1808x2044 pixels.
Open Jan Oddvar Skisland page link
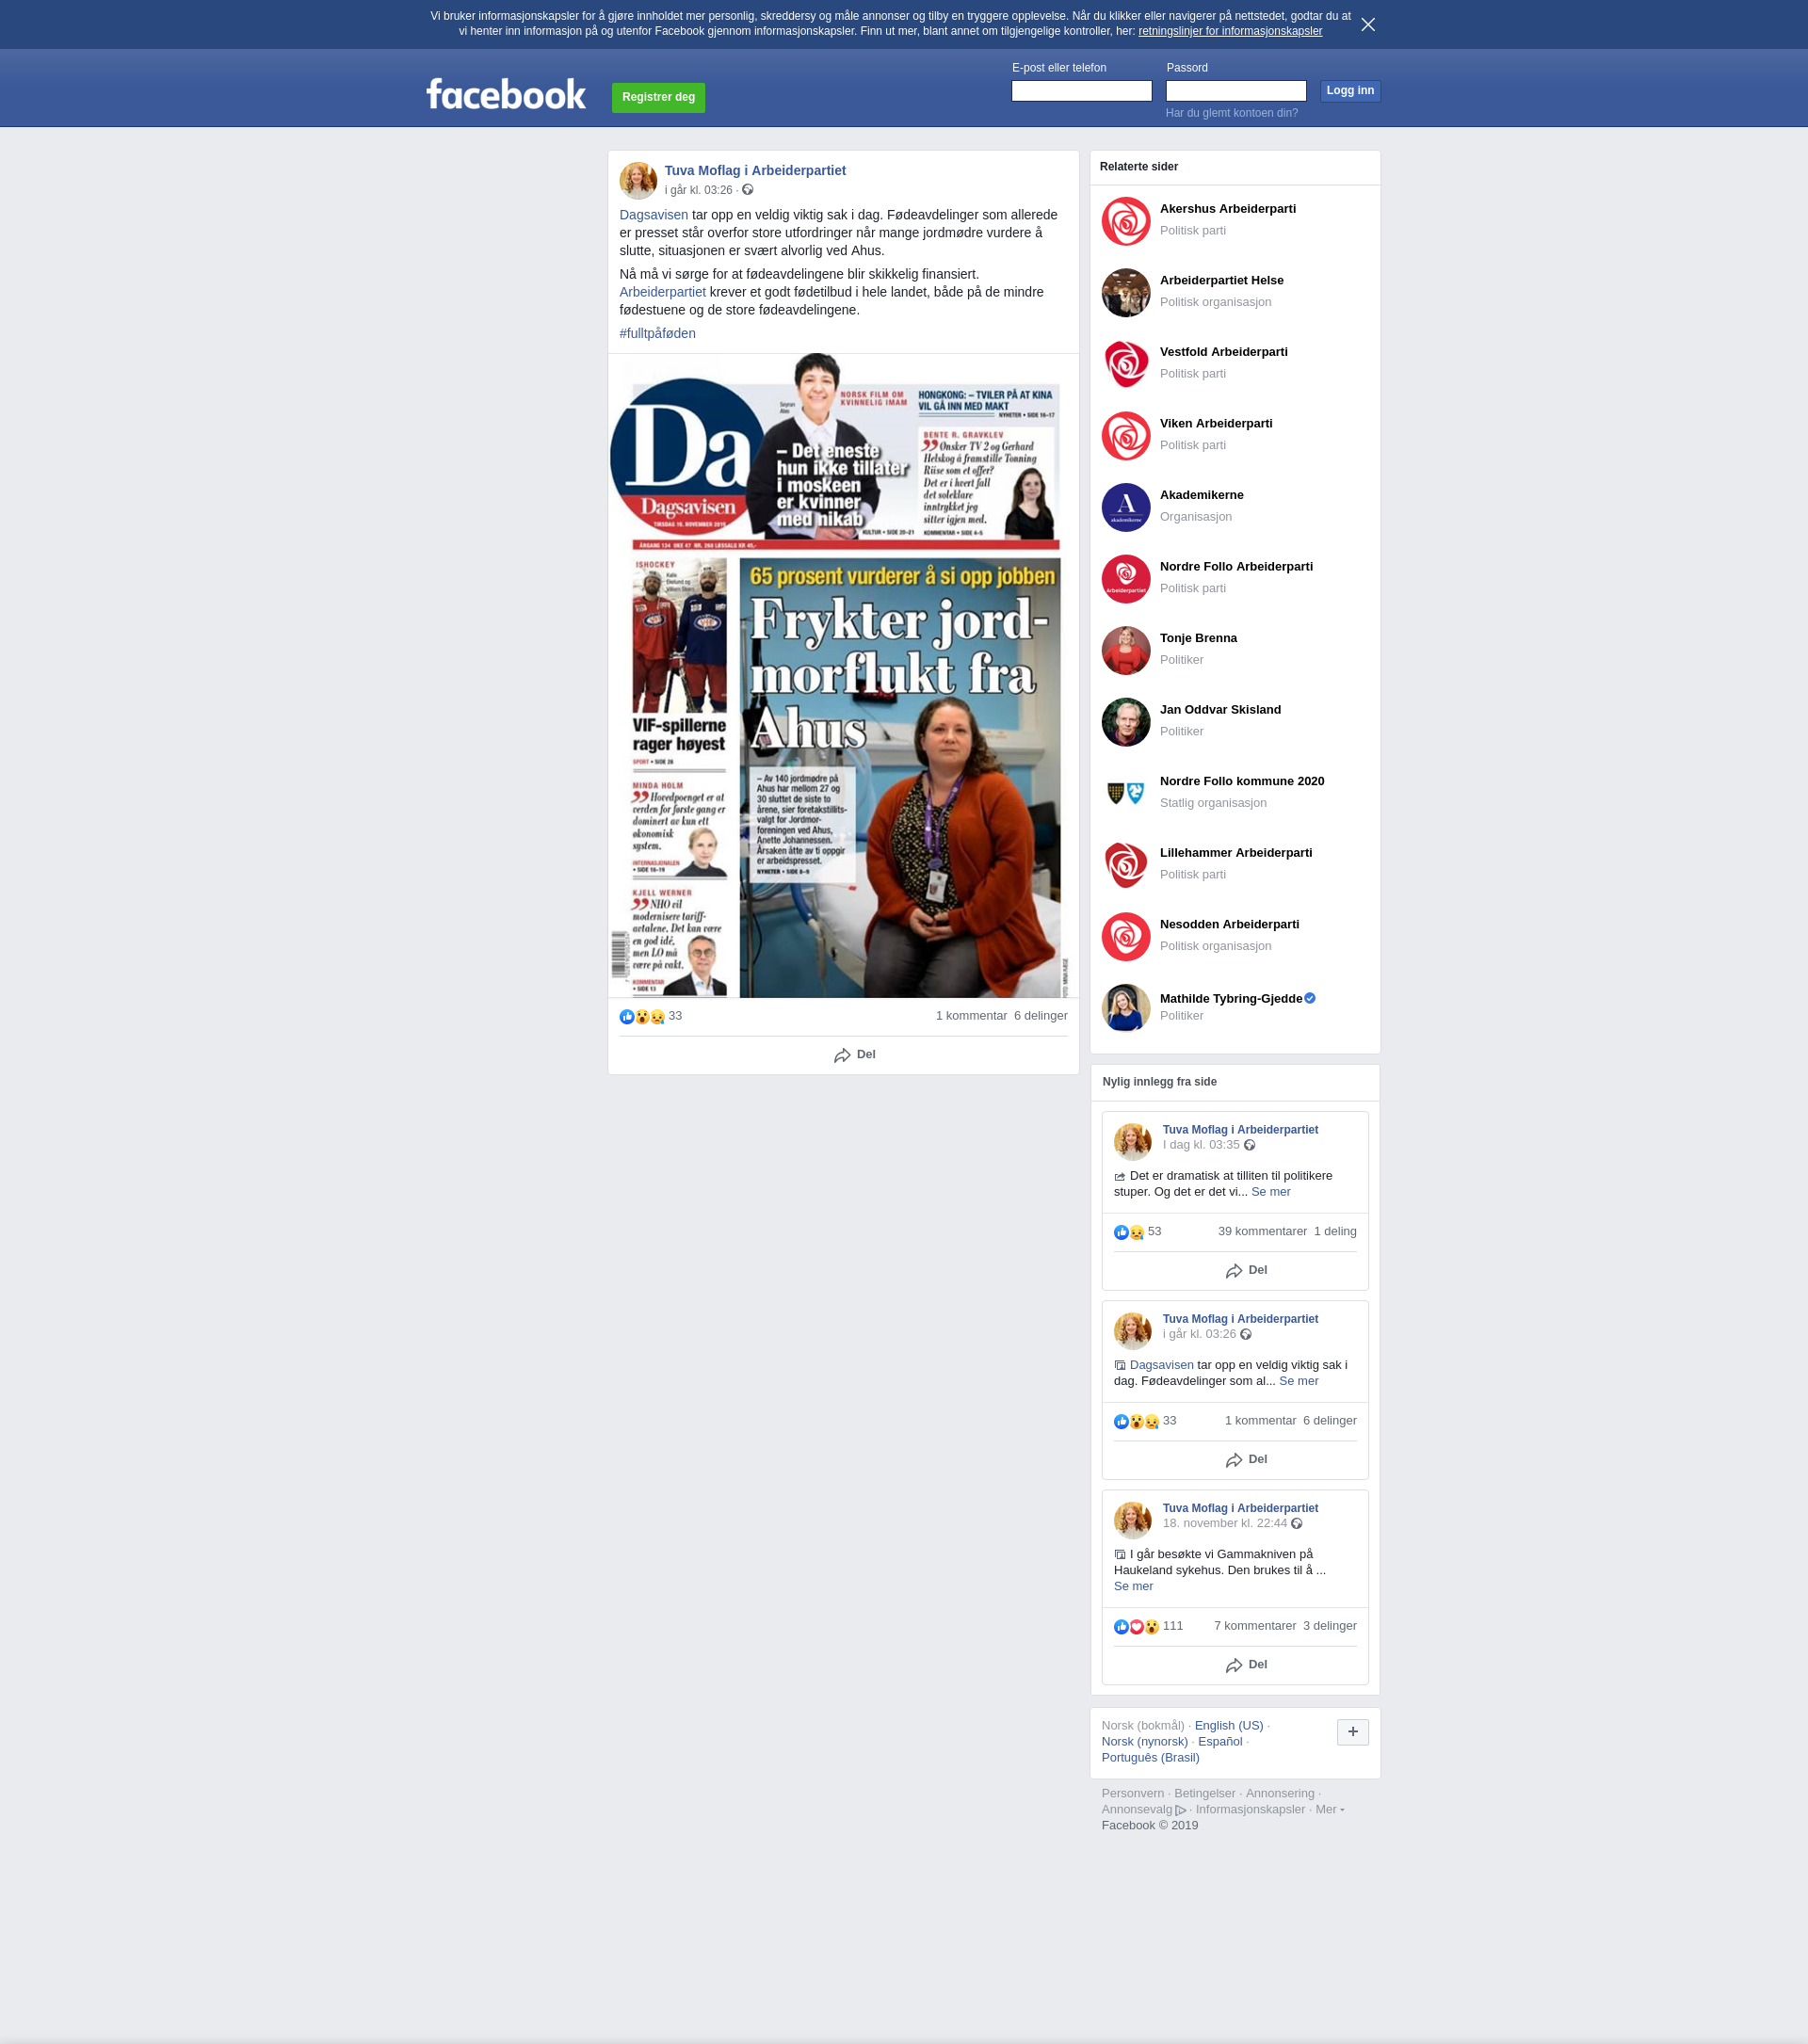tap(1220, 710)
